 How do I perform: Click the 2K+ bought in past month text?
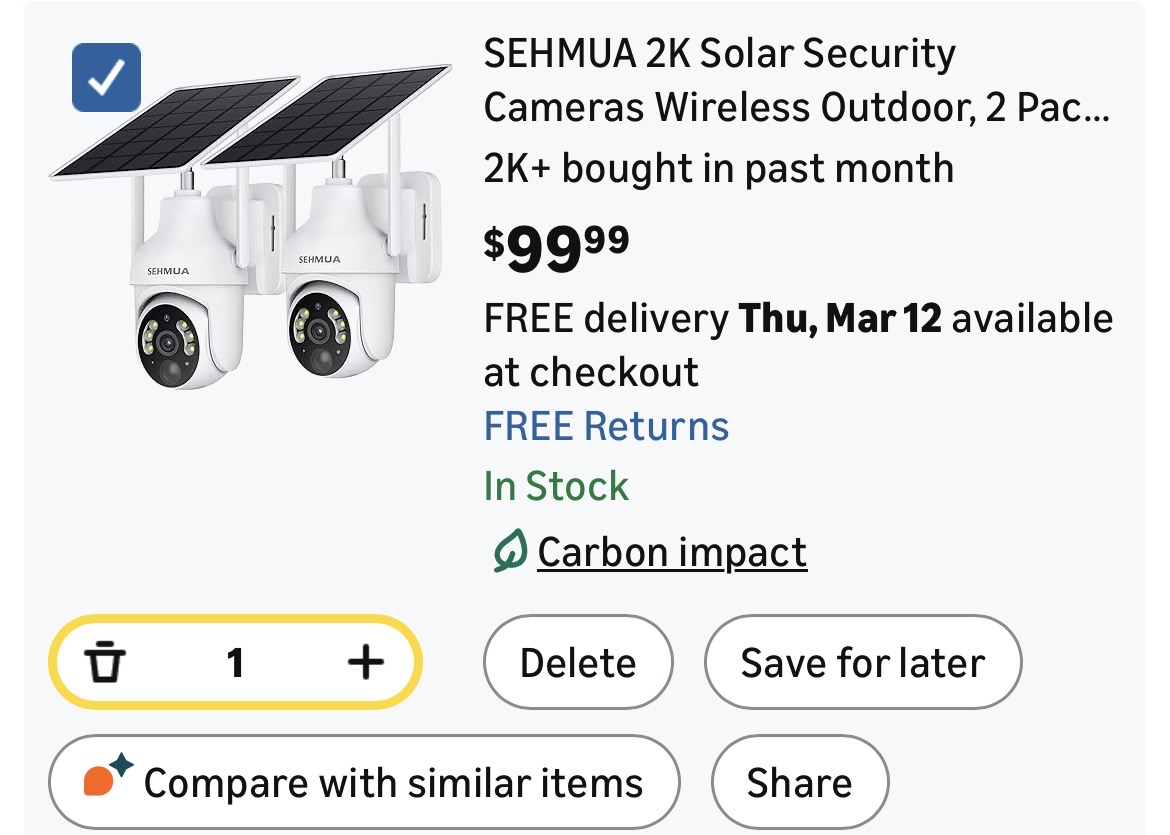pyautogui.click(x=718, y=168)
